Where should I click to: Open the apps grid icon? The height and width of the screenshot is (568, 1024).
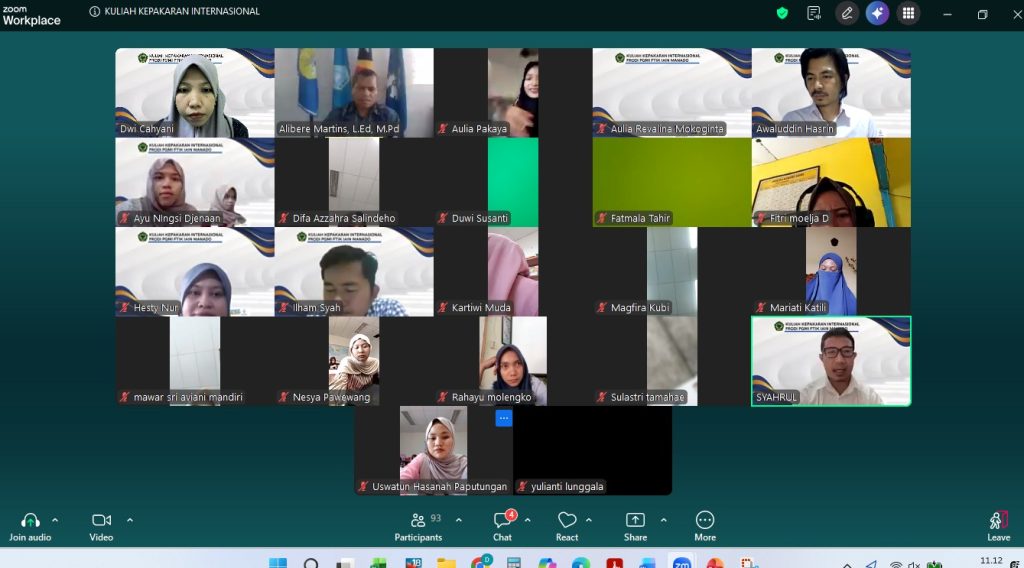[908, 13]
